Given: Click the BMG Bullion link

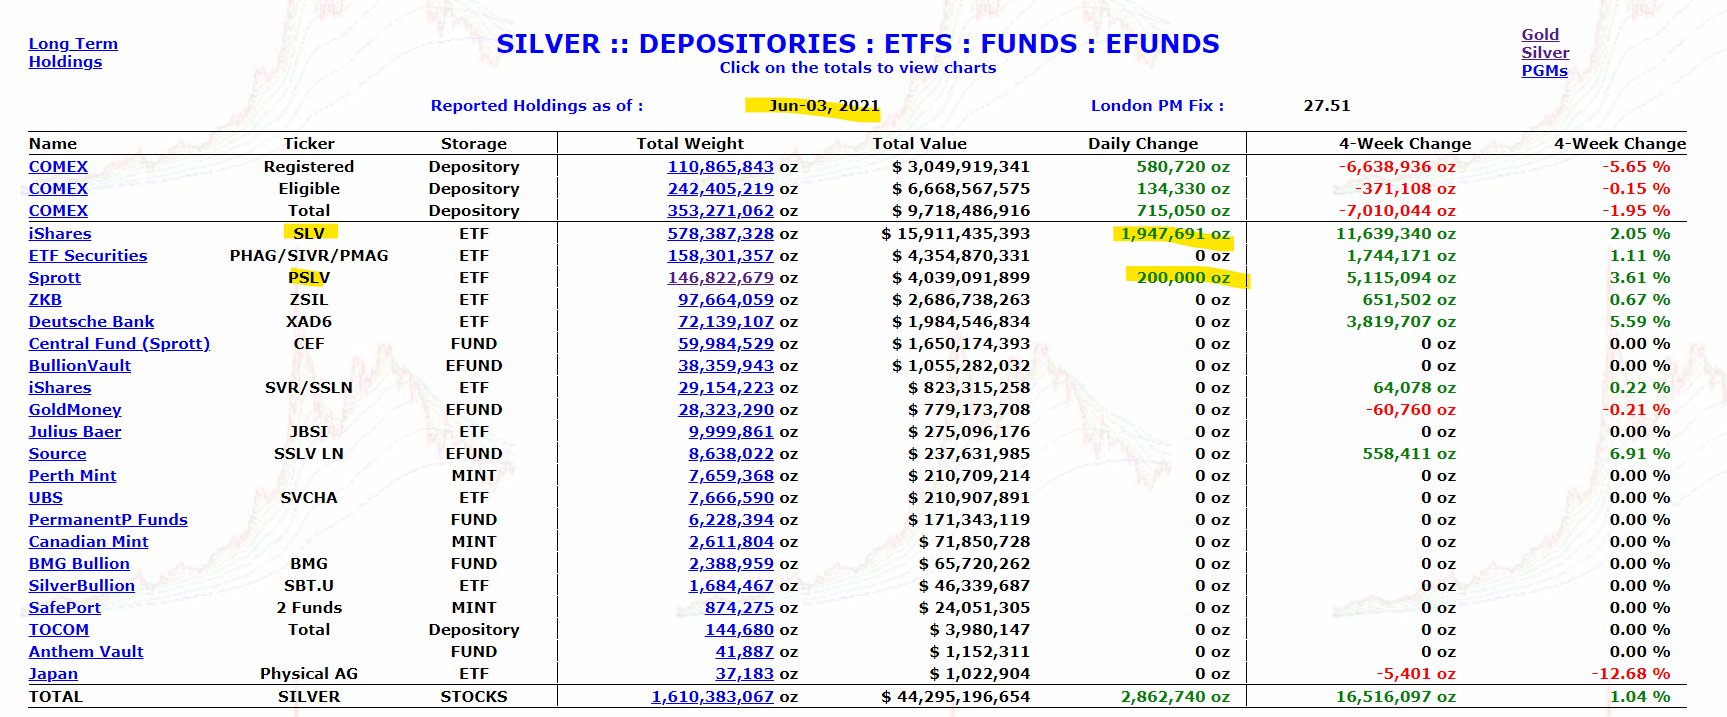Looking at the screenshot, I should (x=79, y=563).
